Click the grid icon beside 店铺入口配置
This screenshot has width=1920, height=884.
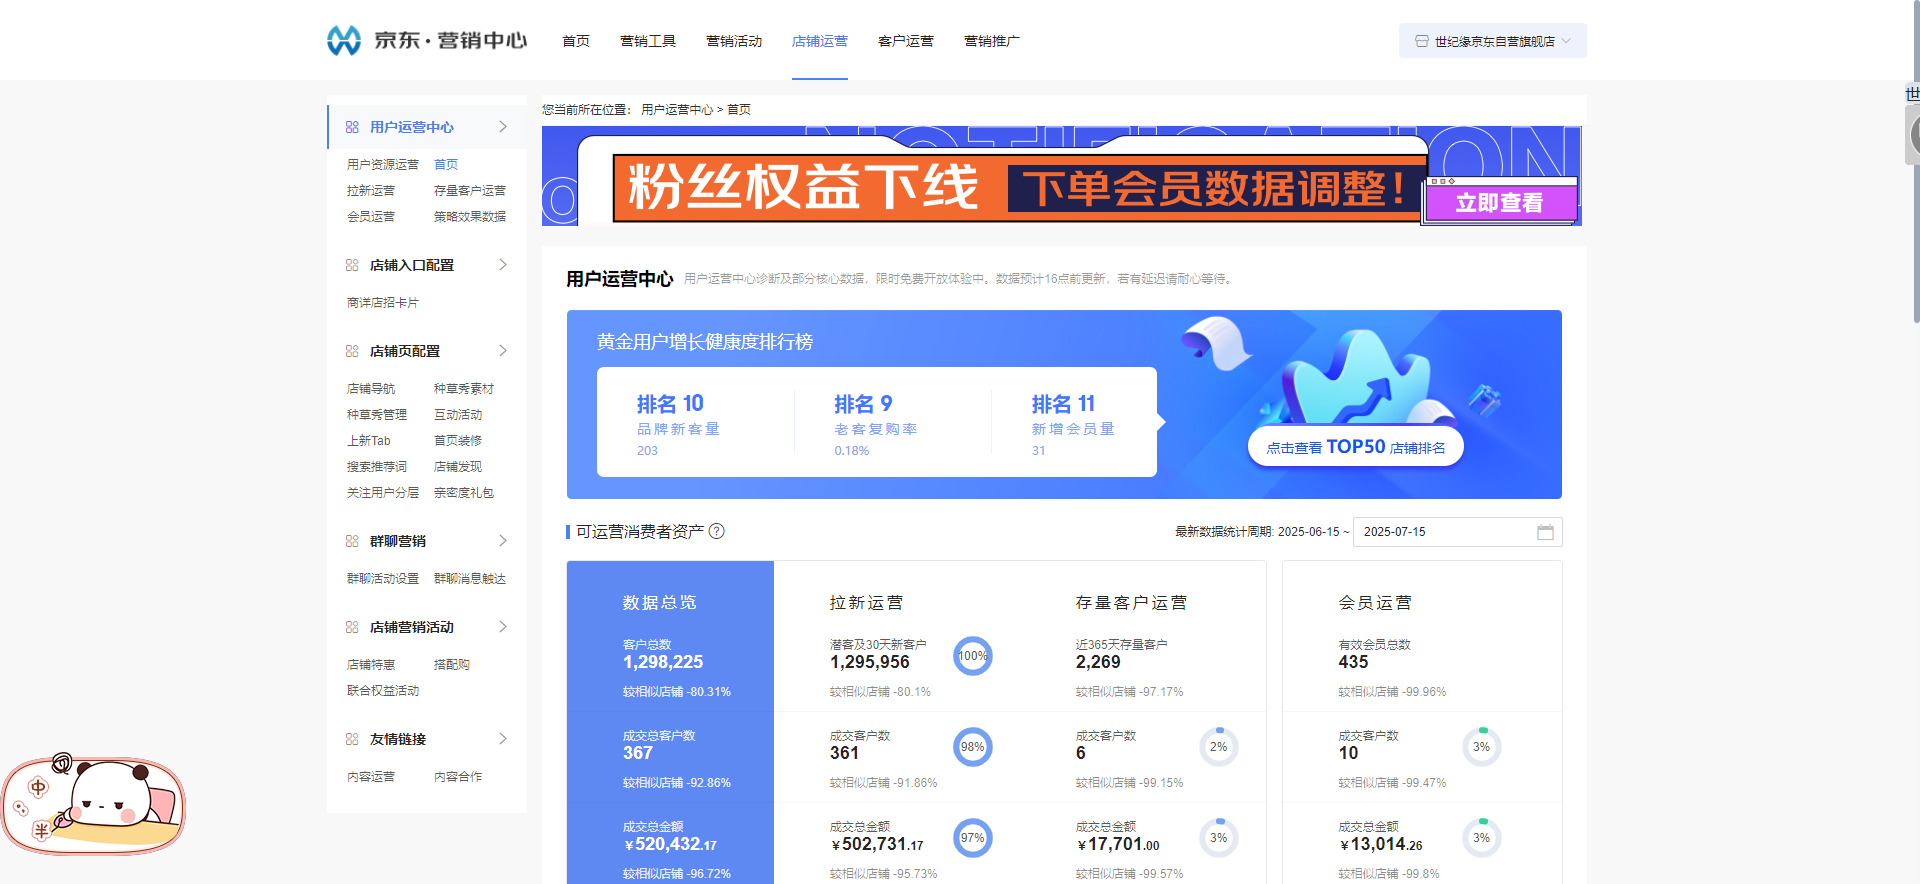tap(352, 265)
